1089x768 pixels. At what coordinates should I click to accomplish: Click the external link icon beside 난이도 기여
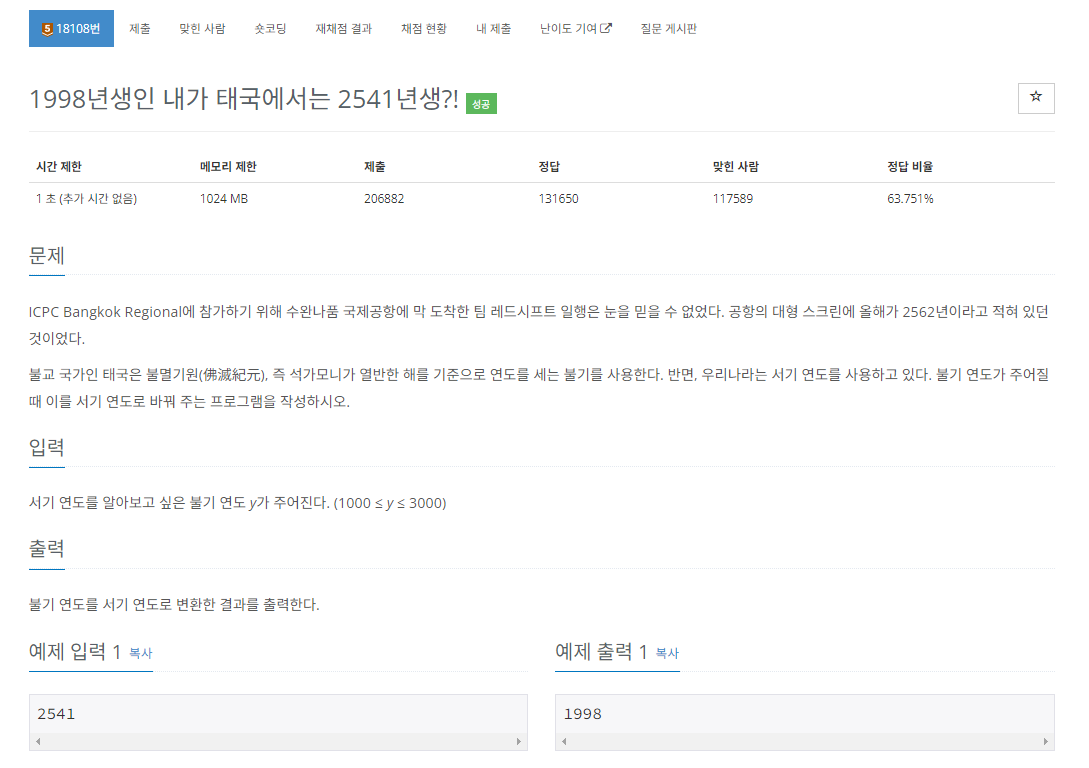click(606, 28)
